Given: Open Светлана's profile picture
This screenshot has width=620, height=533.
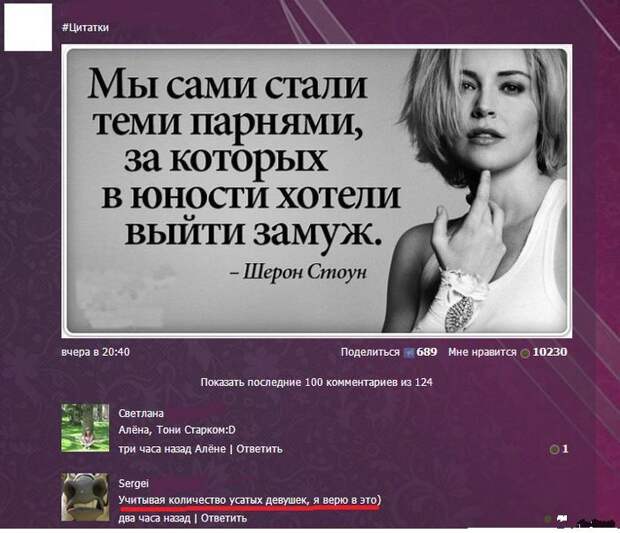Looking at the screenshot, I should [85, 428].
